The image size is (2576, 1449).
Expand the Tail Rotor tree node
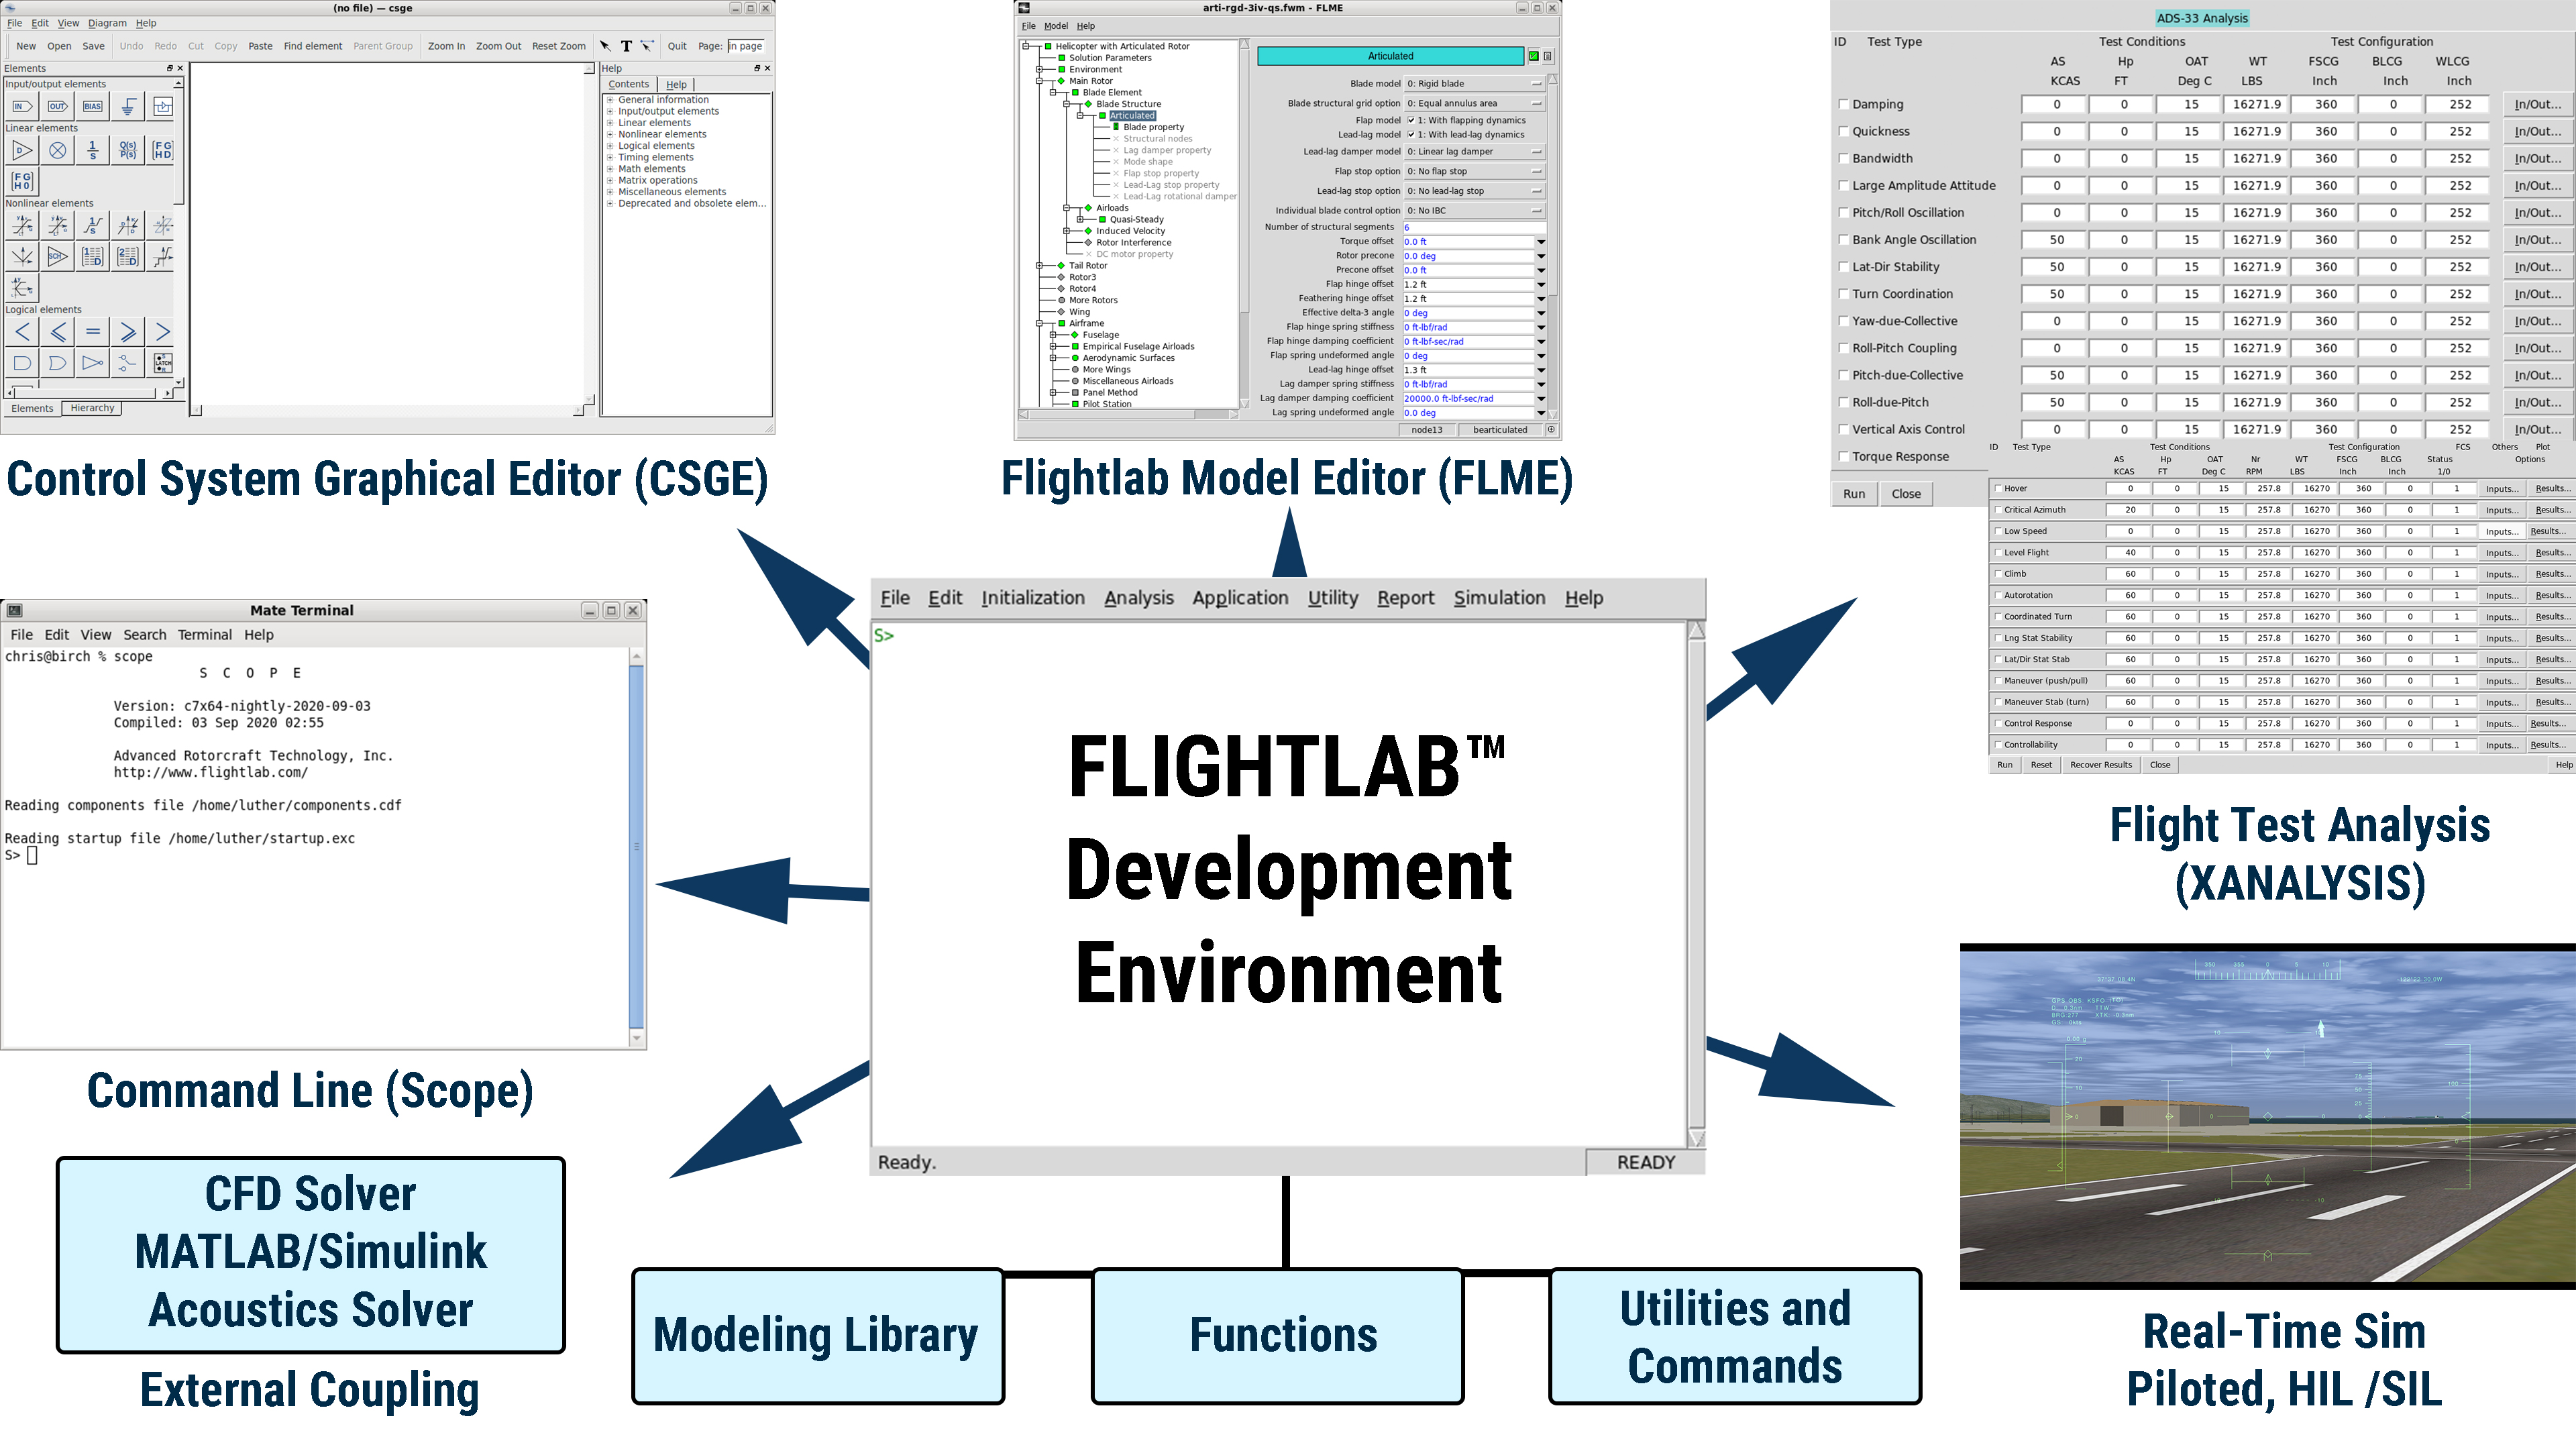(1039, 266)
